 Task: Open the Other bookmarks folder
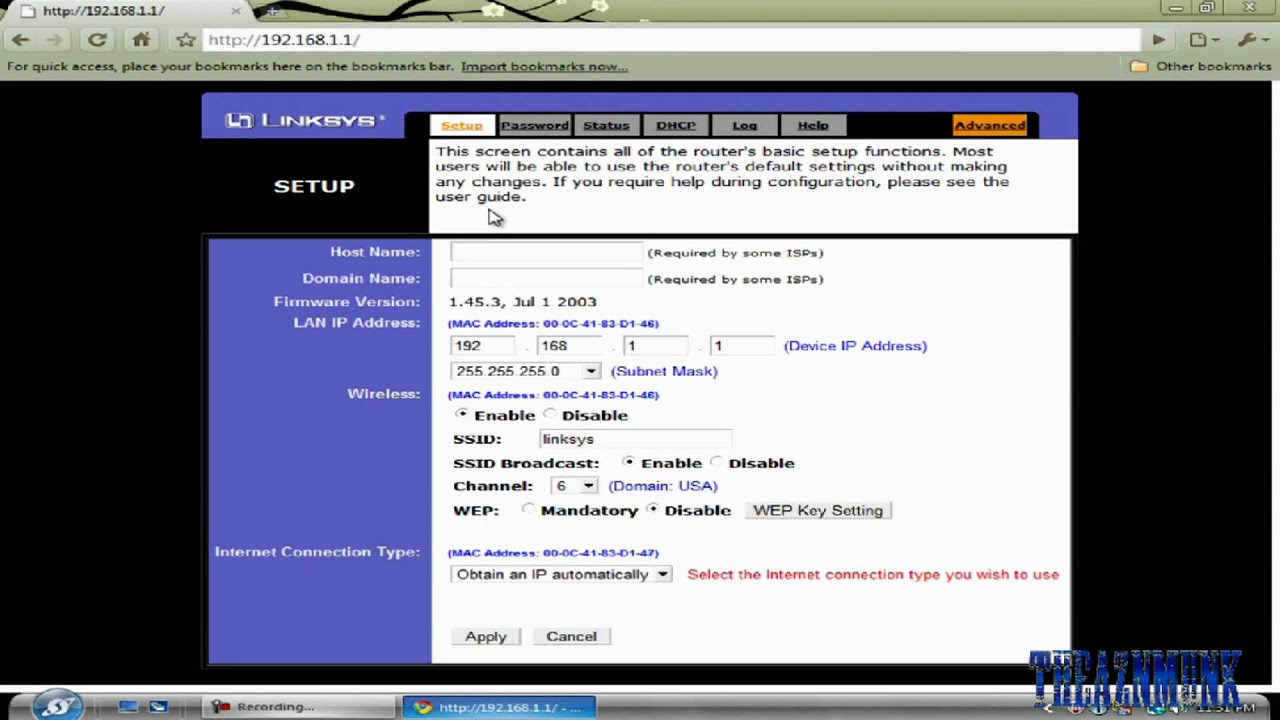(1200, 66)
